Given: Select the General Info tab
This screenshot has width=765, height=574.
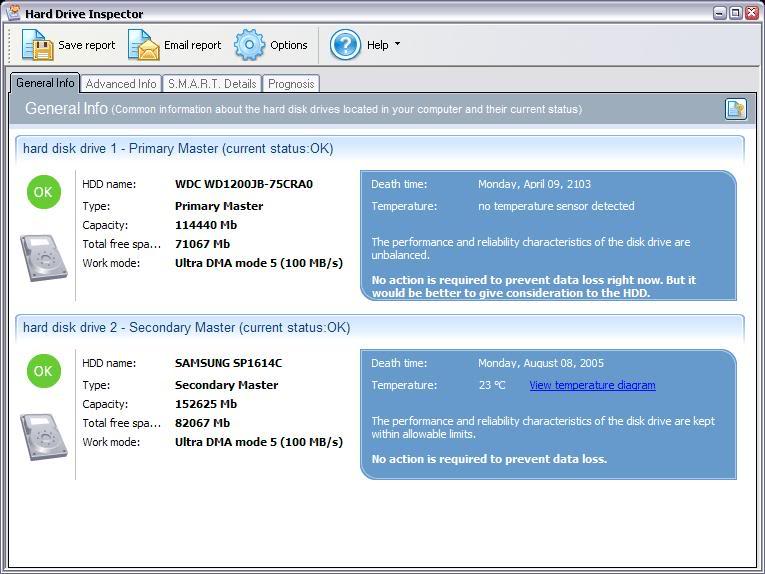Looking at the screenshot, I should pyautogui.click(x=45, y=83).
